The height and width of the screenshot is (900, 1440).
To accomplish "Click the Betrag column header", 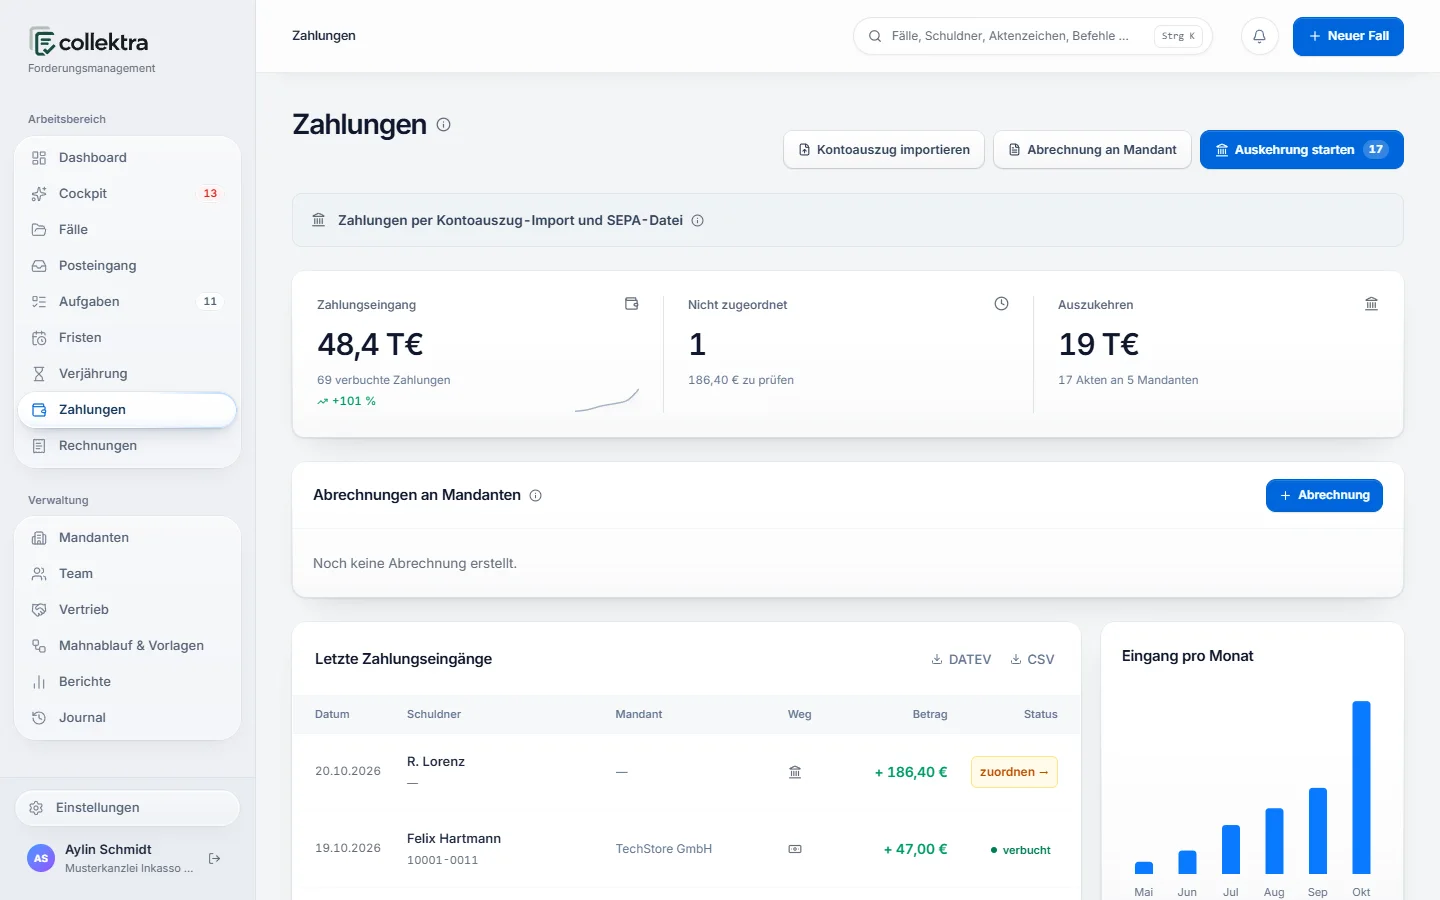I will point(930,715).
